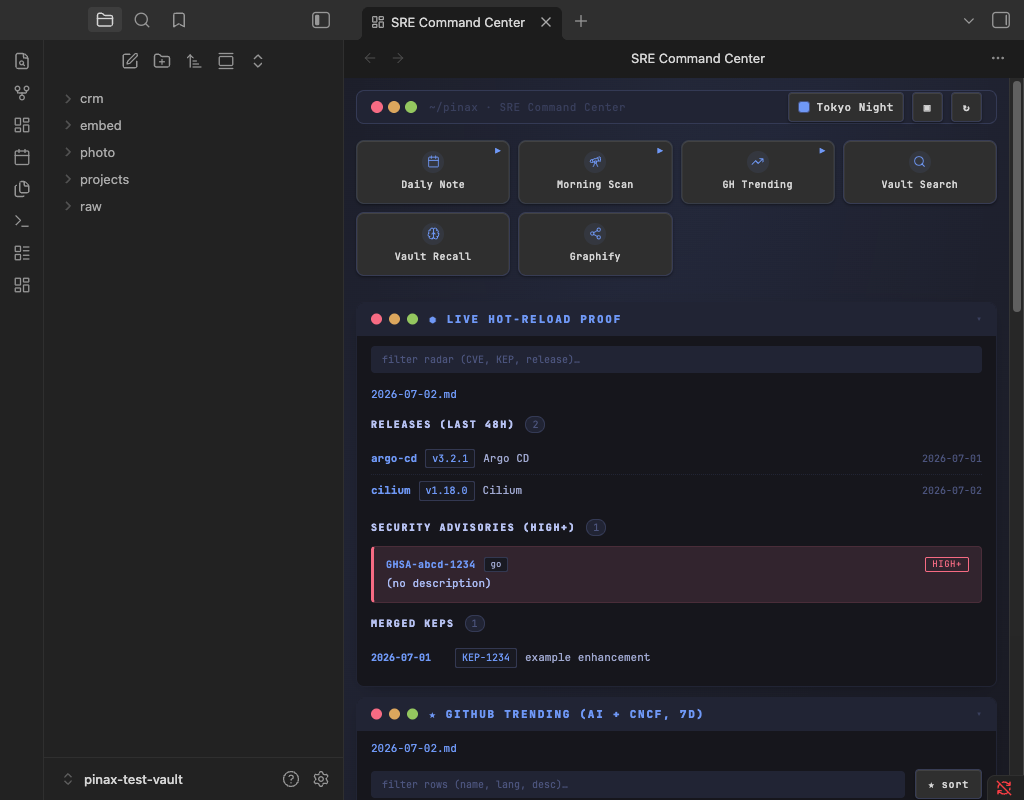This screenshot has height=800, width=1024.
Task: Run the Morning Scan card
Action: [595, 172]
